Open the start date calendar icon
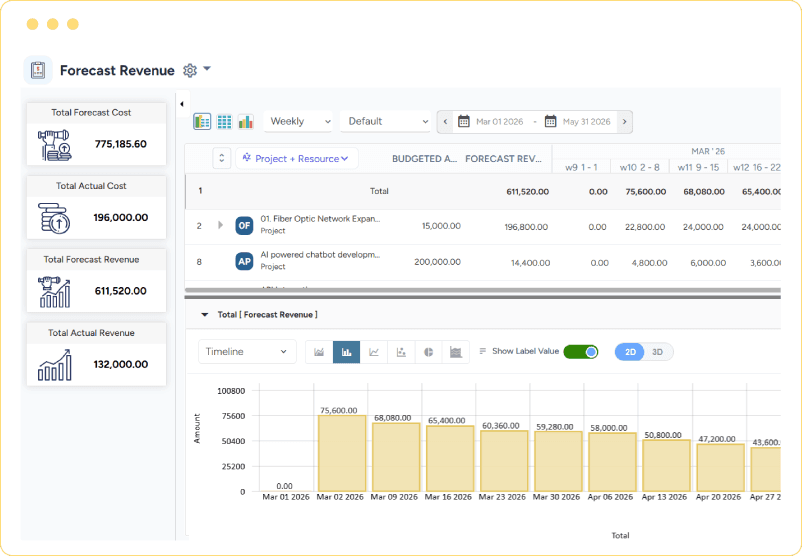Screen dimensions: 802x556 pyautogui.click(x=463, y=122)
